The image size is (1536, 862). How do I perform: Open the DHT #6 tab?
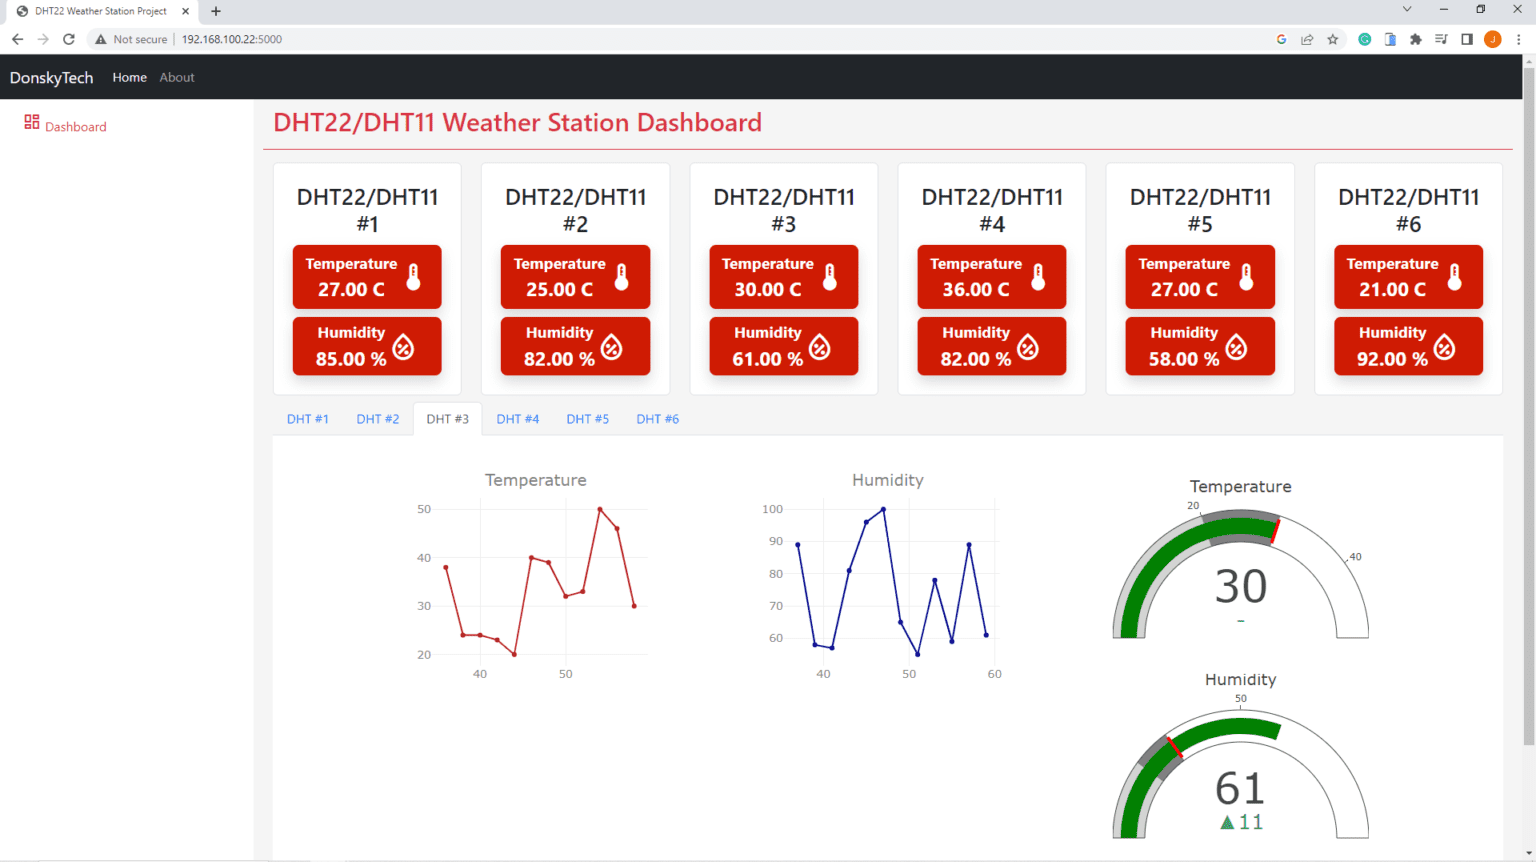point(657,419)
